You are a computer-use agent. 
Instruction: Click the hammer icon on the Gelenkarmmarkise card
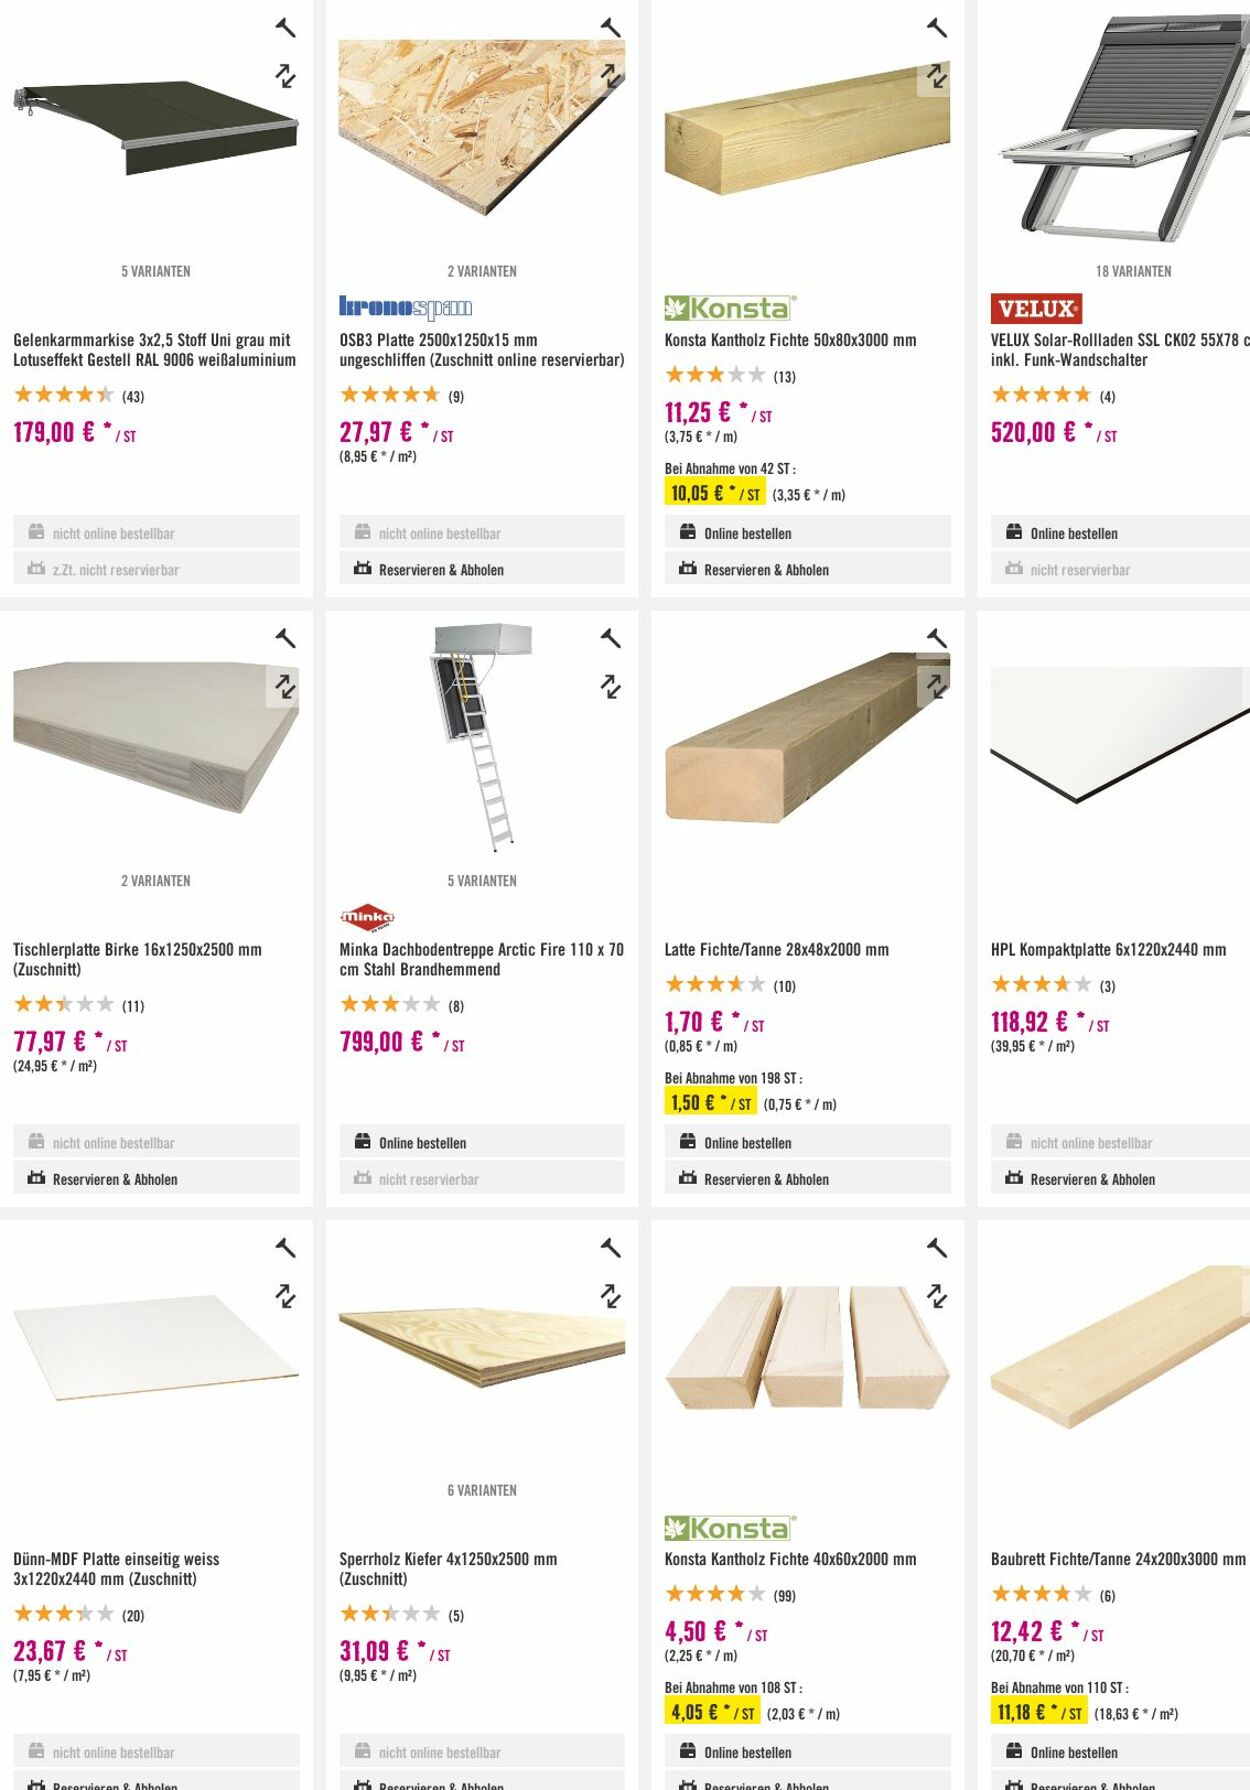click(x=286, y=27)
